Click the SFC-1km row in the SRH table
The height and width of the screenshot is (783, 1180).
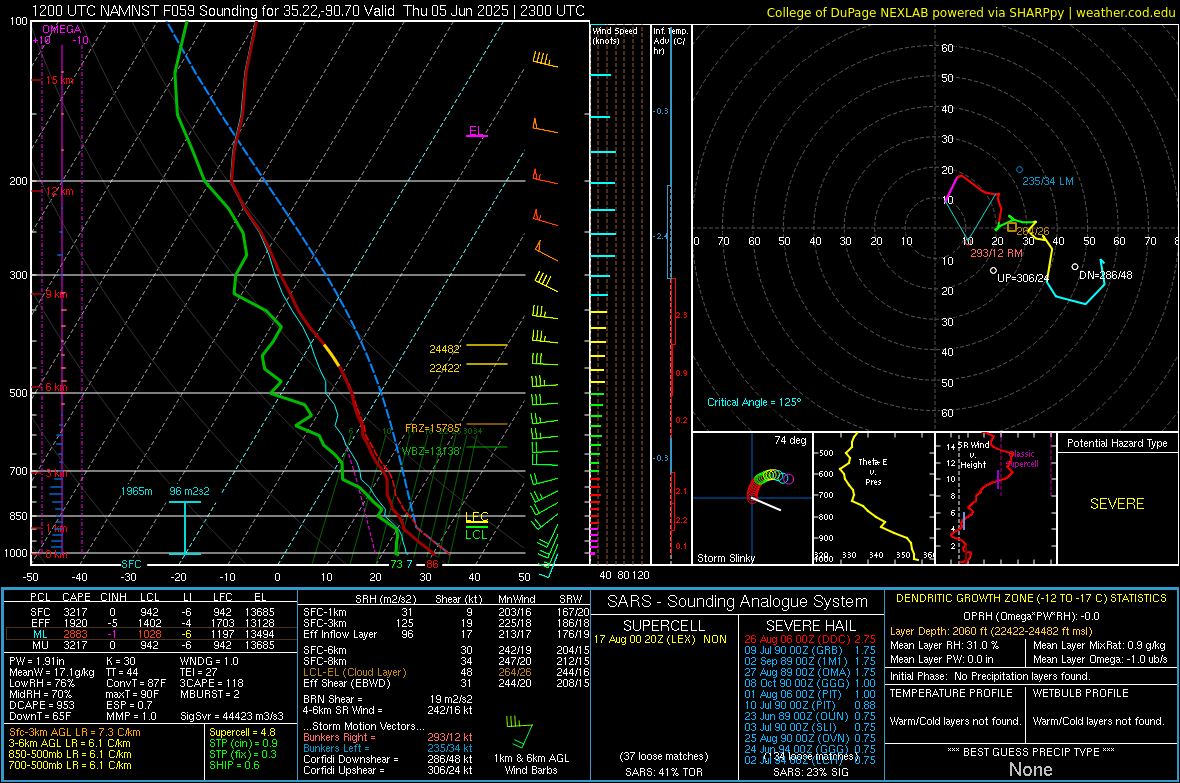446,612
